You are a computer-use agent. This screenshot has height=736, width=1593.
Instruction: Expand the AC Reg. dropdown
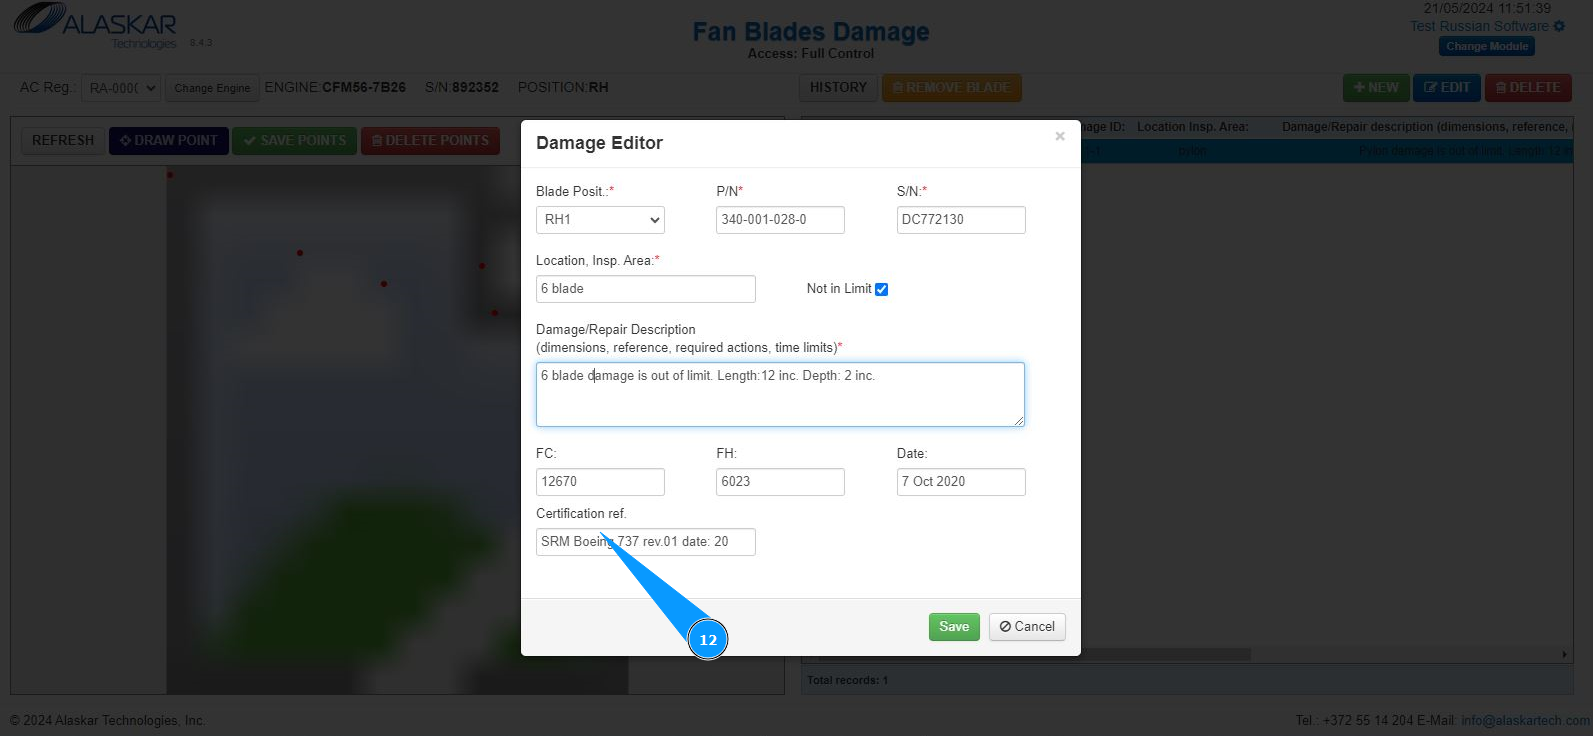click(120, 88)
